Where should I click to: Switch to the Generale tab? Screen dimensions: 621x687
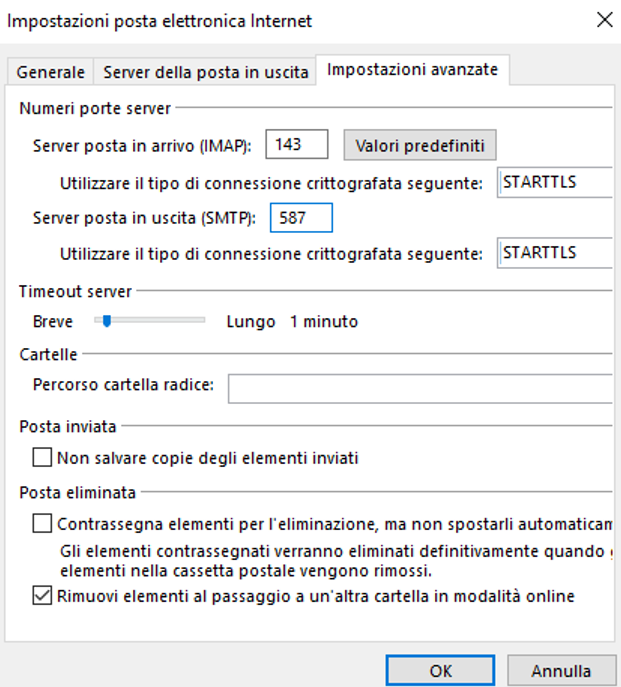[50, 72]
